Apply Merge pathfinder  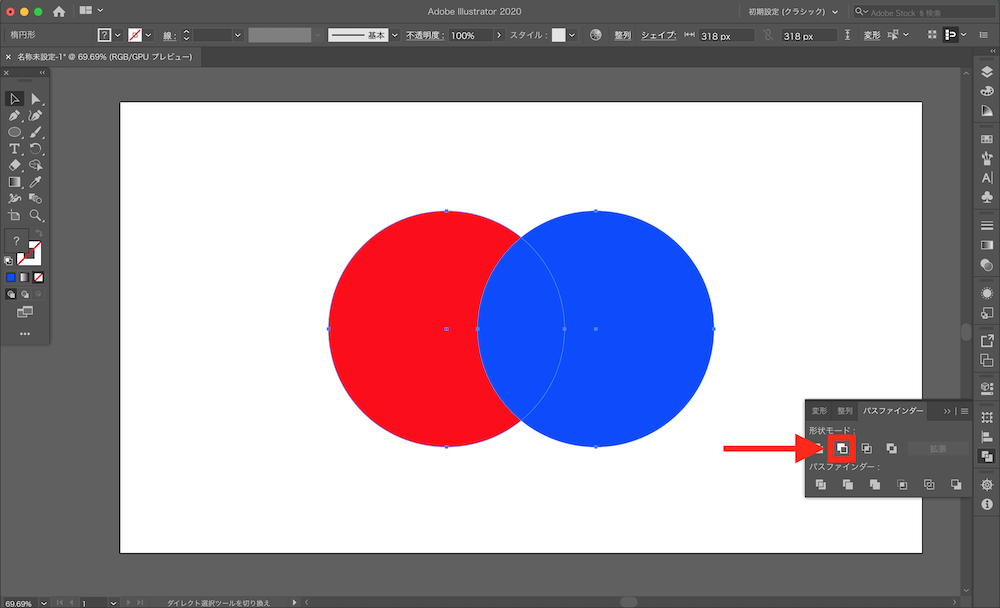875,485
